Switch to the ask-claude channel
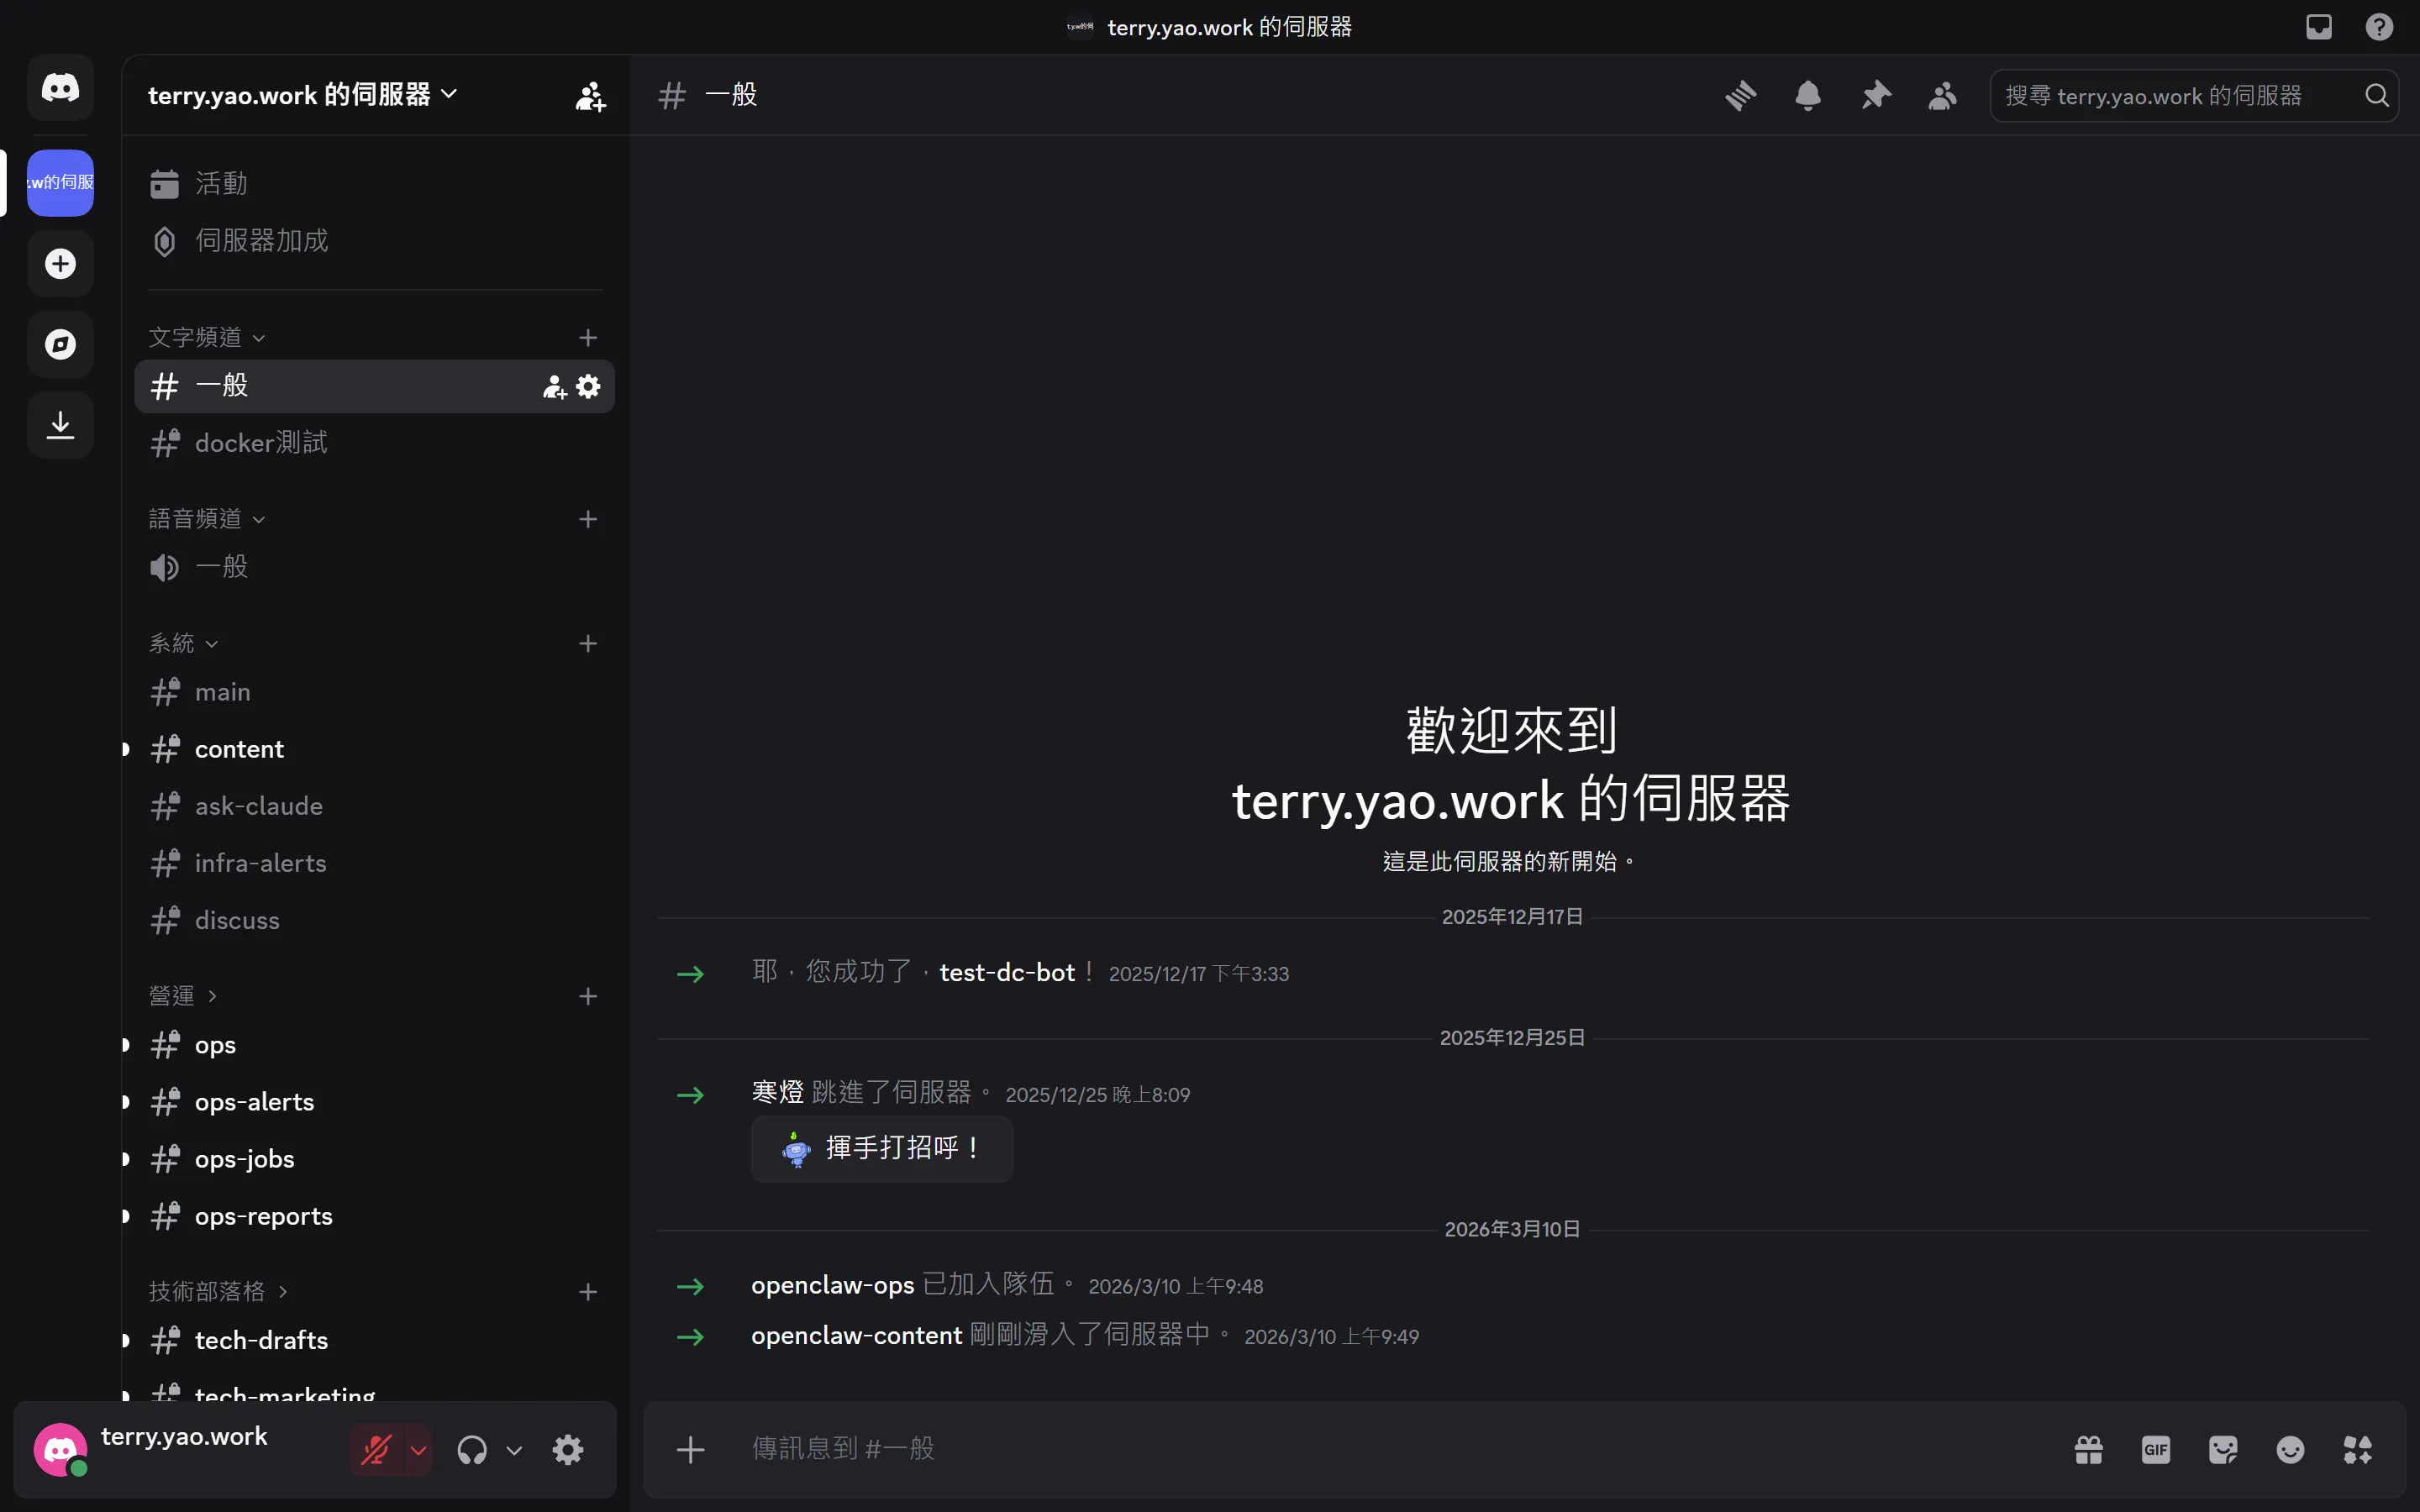 coord(375,806)
